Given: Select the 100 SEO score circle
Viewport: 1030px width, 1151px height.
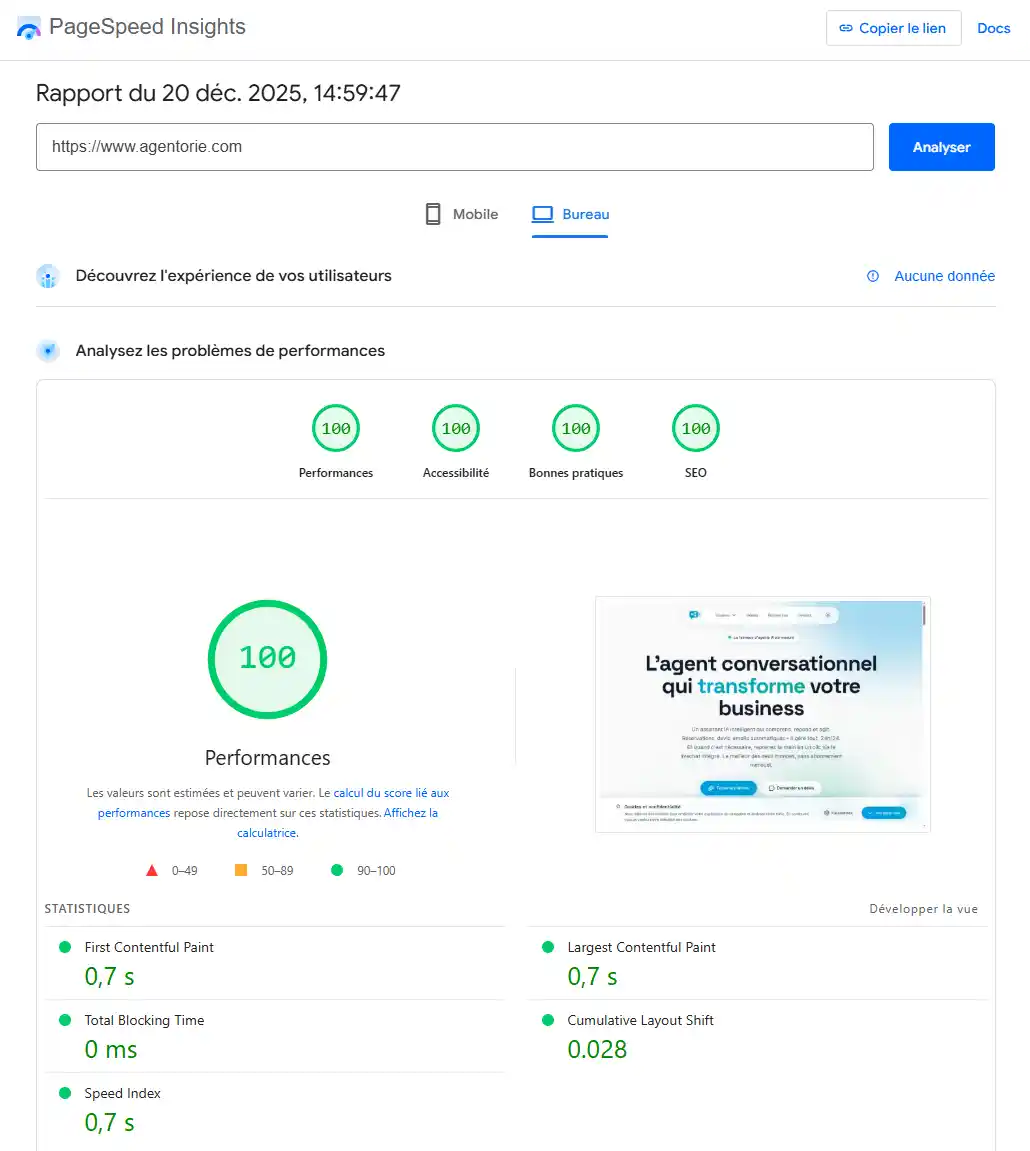Looking at the screenshot, I should (696, 428).
